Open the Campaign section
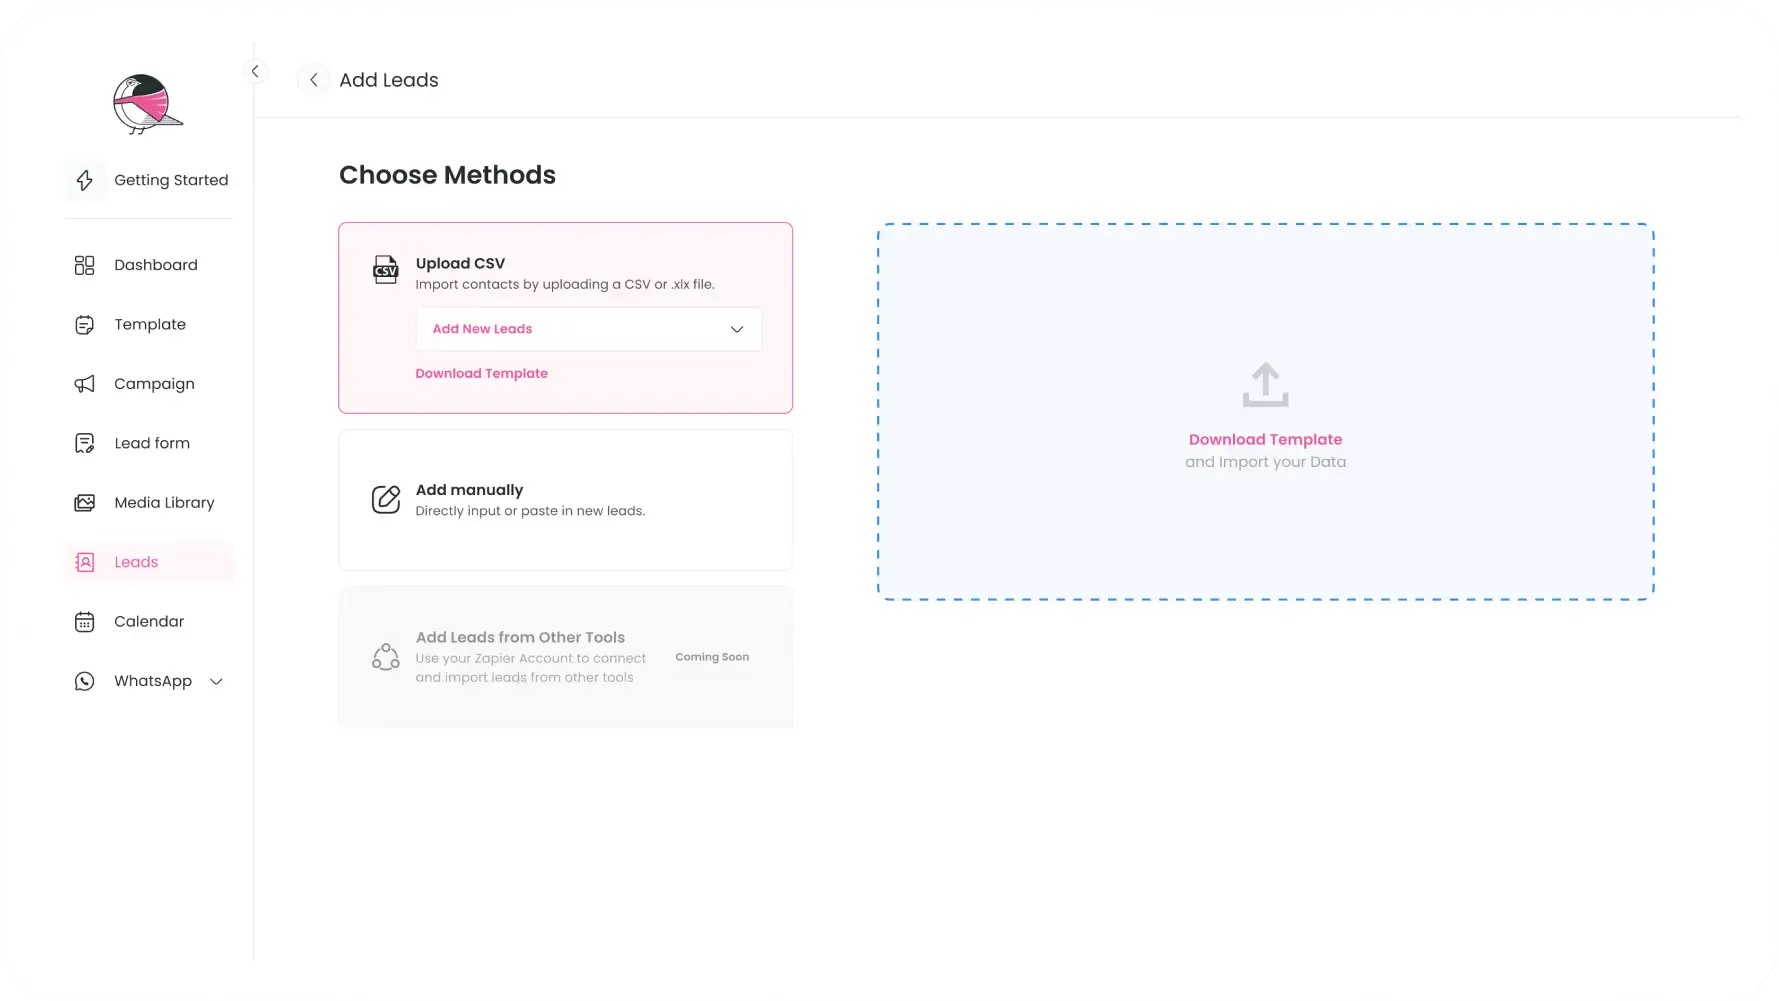Screen dimensions: 1779x1001 tap(148, 384)
